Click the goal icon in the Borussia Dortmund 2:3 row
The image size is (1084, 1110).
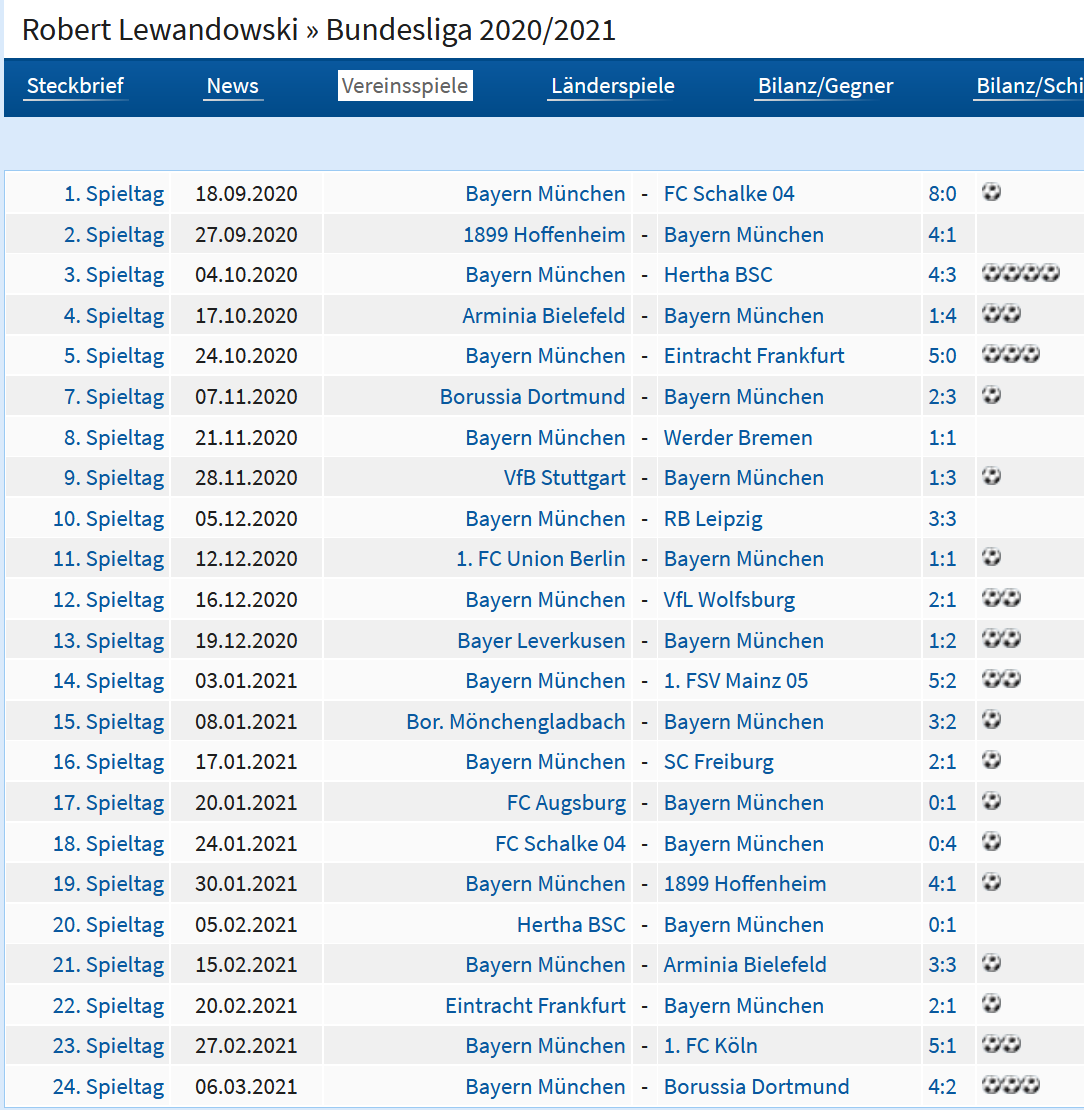pos(991,395)
